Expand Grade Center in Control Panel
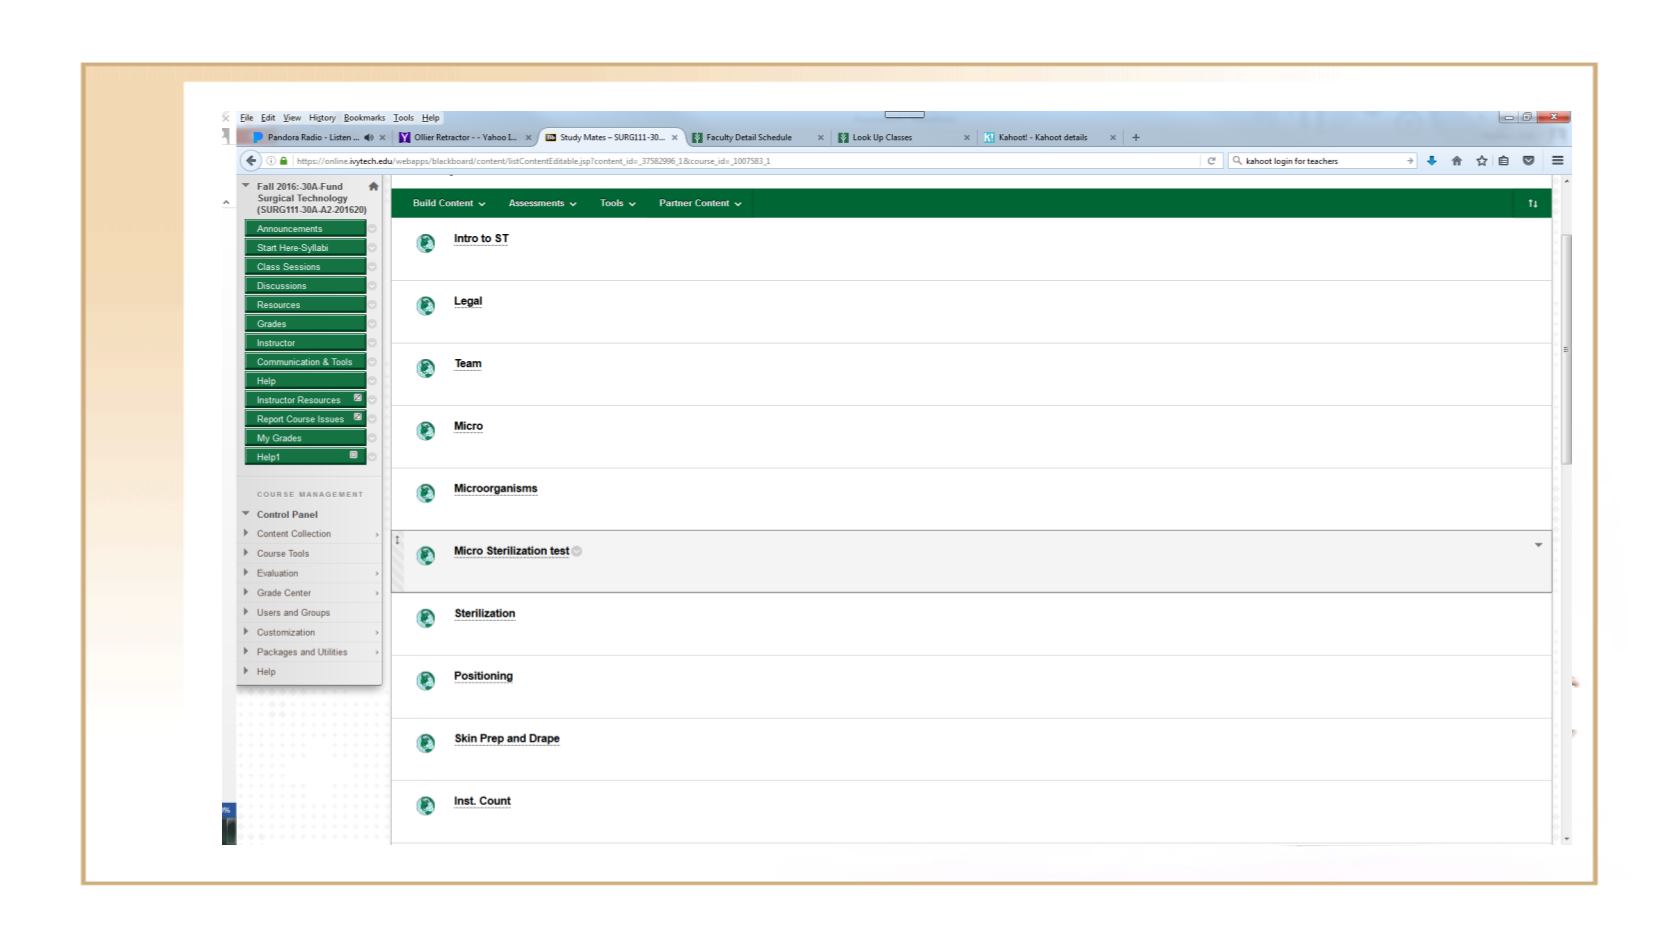1680x945 pixels. [x=284, y=593]
